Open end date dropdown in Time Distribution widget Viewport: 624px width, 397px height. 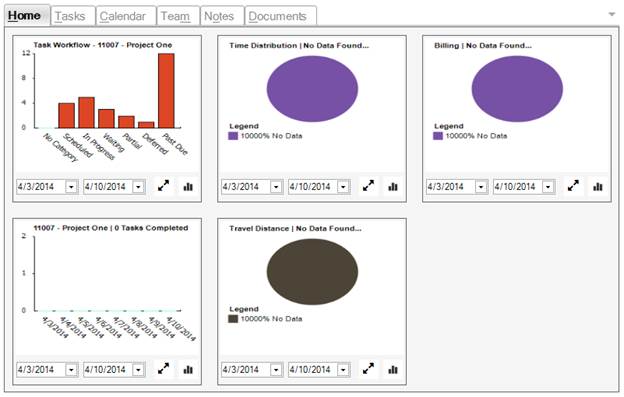pos(343,187)
